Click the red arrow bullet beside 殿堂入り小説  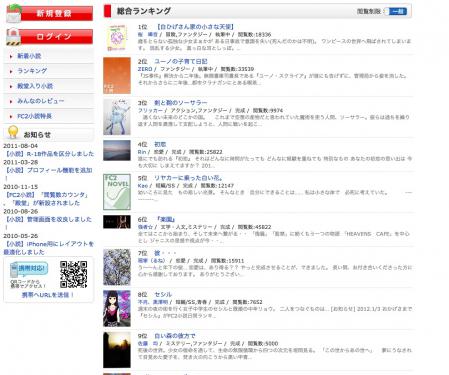click(x=11, y=86)
